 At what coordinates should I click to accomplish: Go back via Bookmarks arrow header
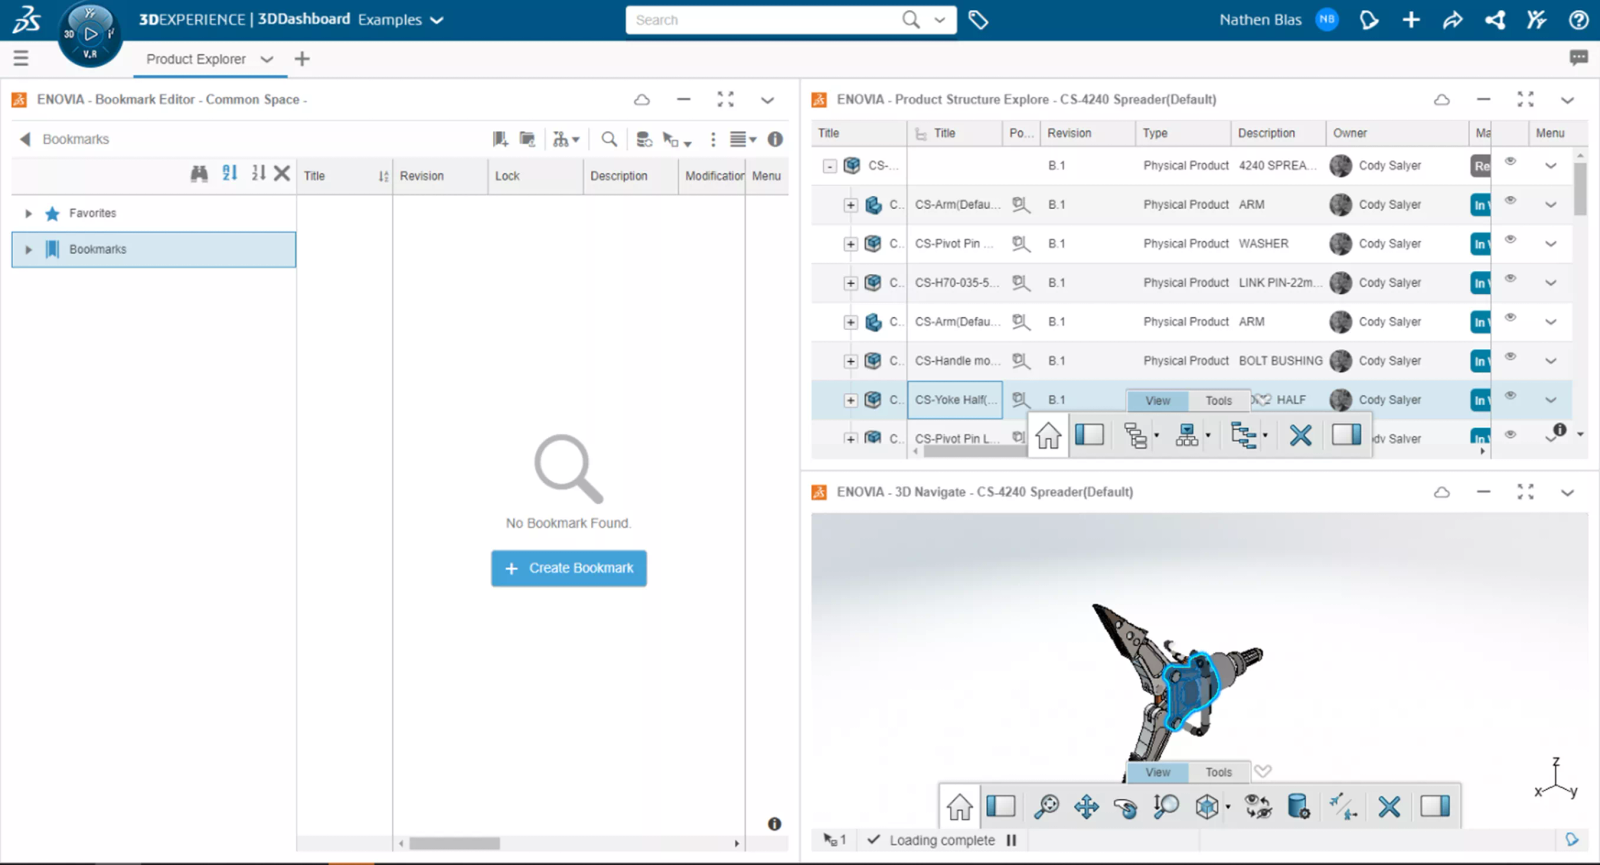[x=26, y=139]
